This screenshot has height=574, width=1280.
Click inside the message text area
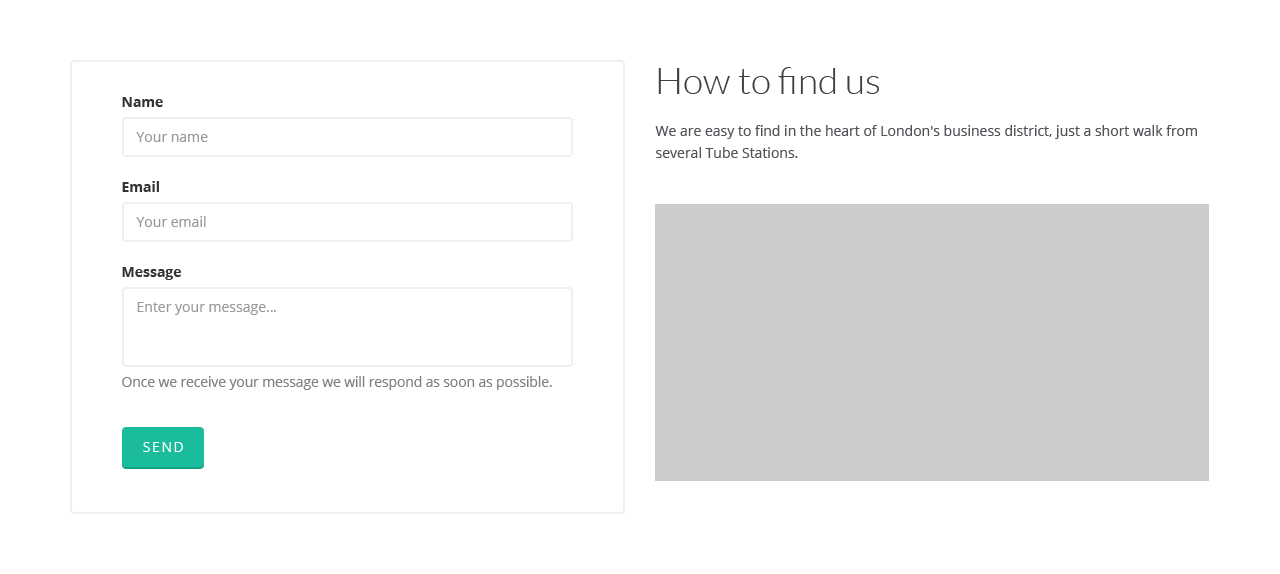347,327
